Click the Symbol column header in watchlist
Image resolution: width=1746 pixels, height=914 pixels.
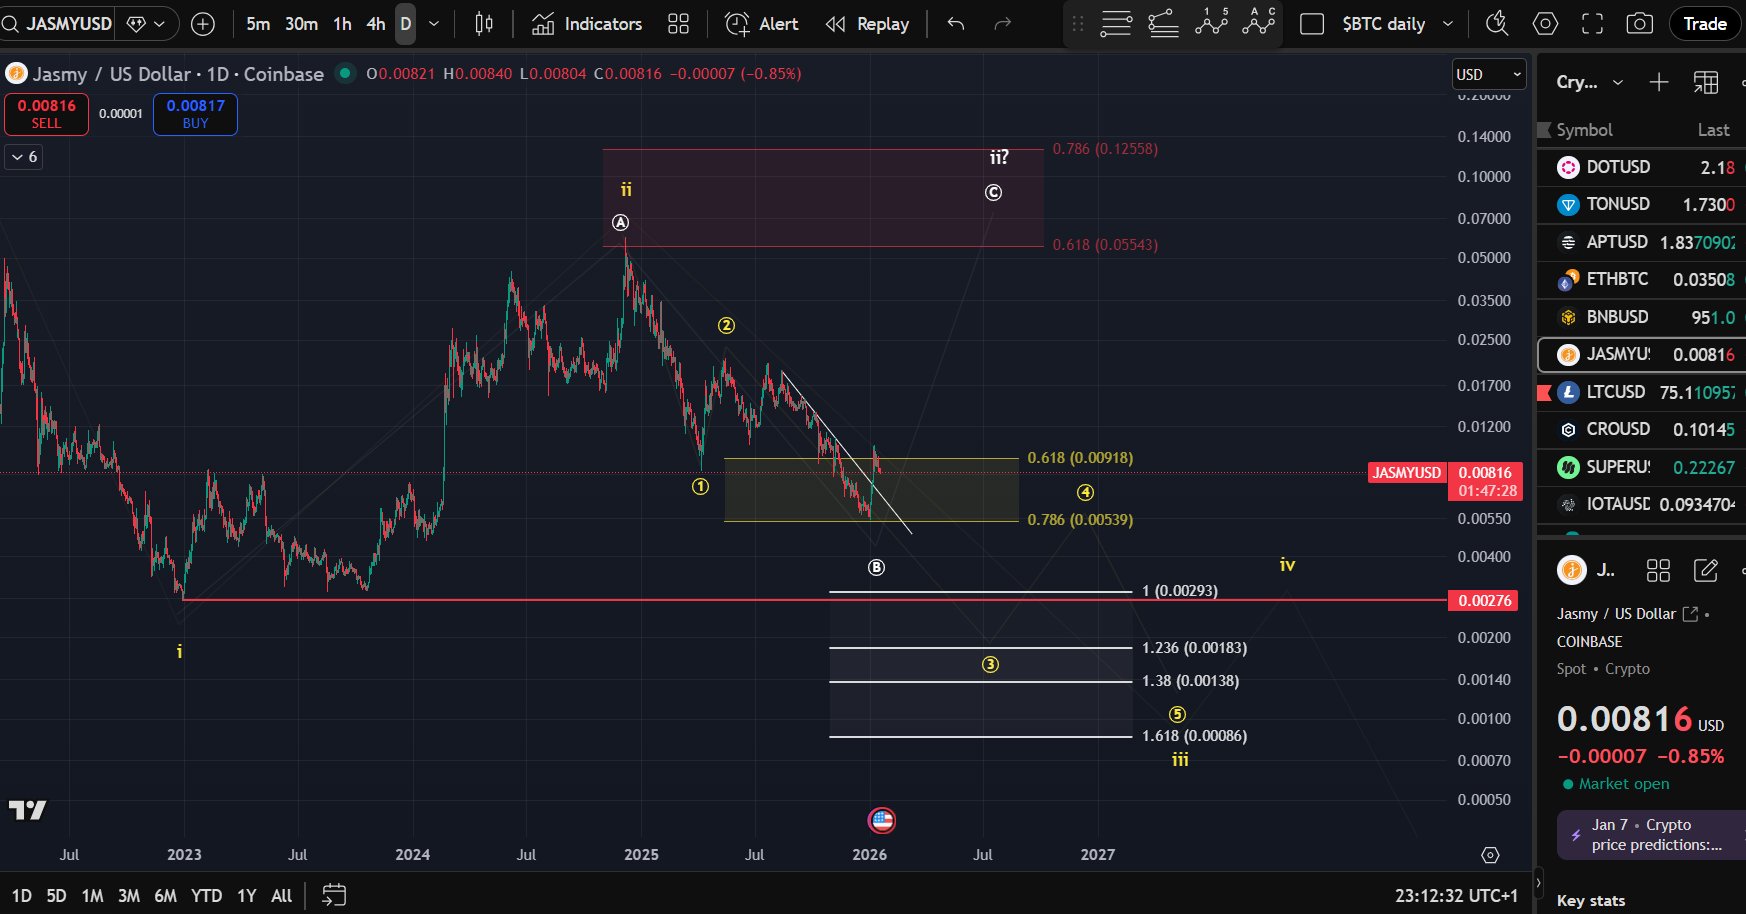point(1584,130)
